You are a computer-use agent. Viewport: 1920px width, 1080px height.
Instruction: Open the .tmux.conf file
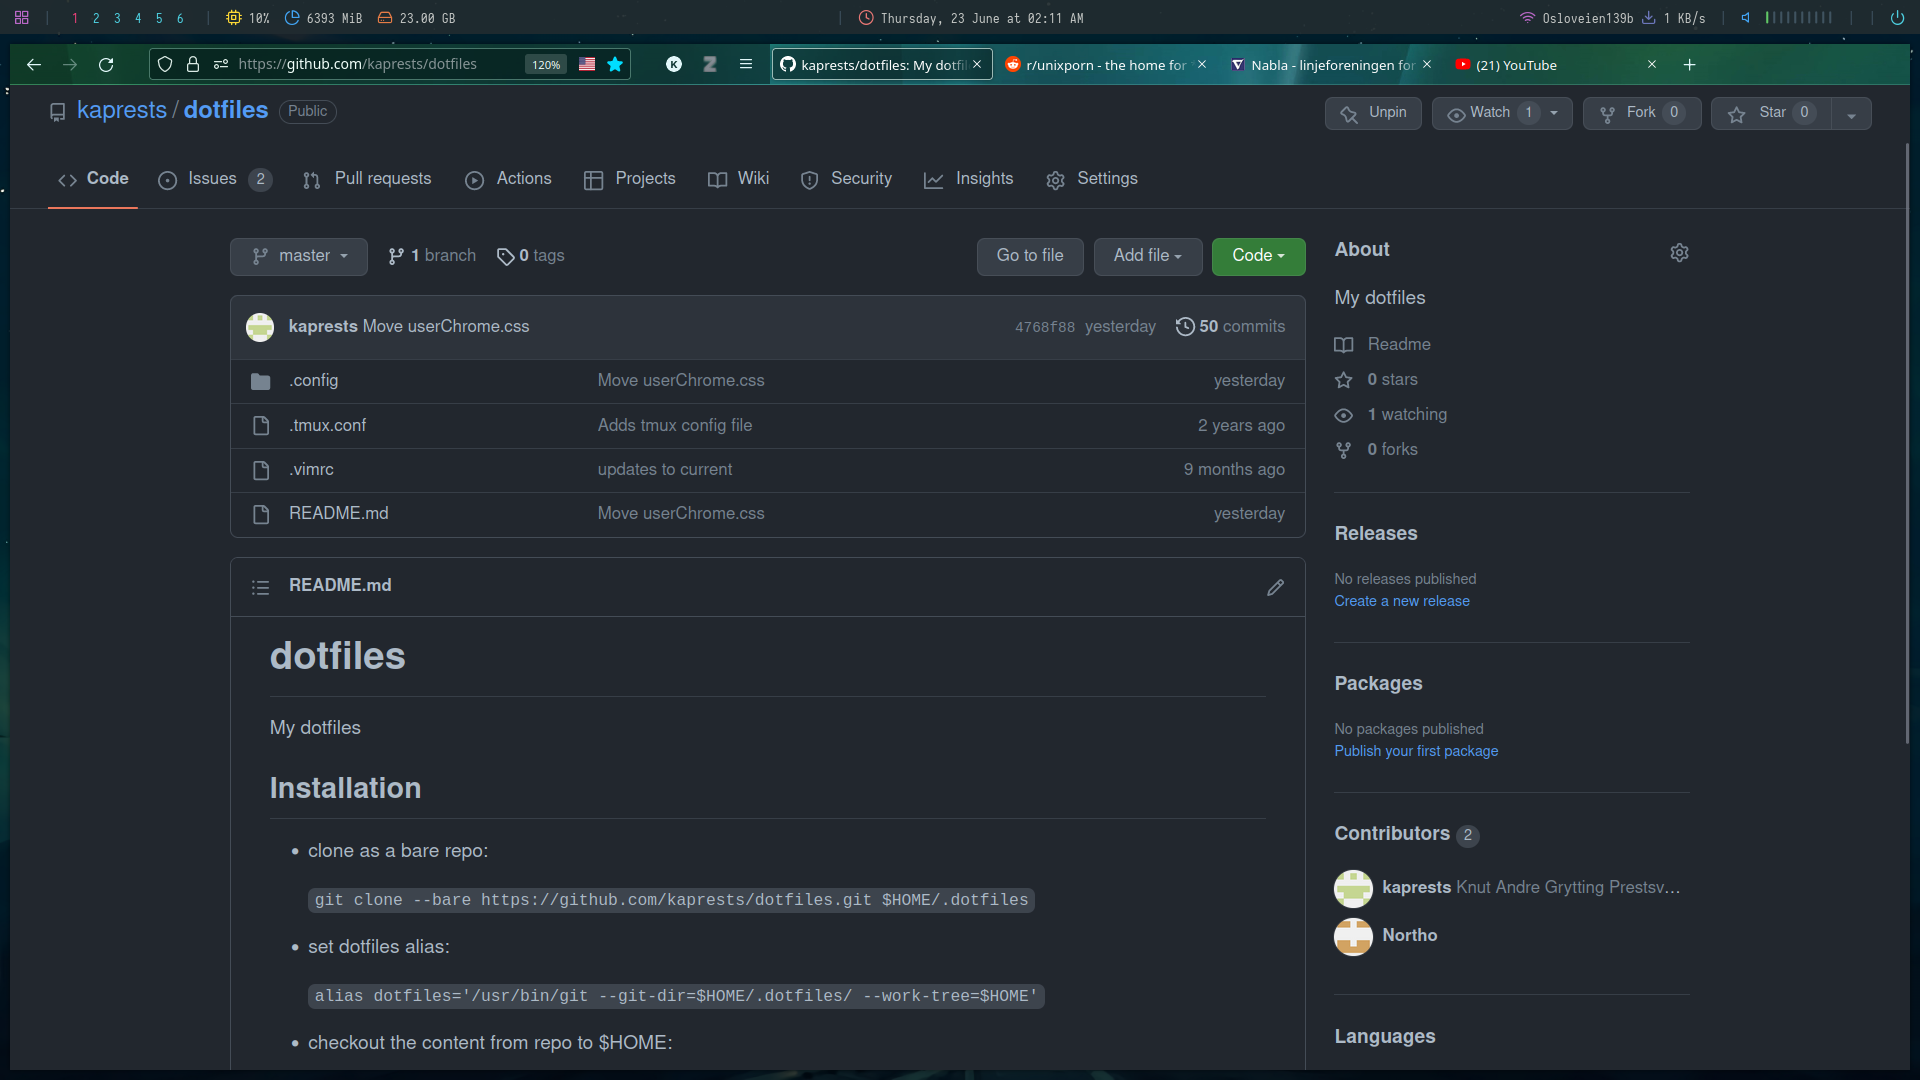coord(327,426)
